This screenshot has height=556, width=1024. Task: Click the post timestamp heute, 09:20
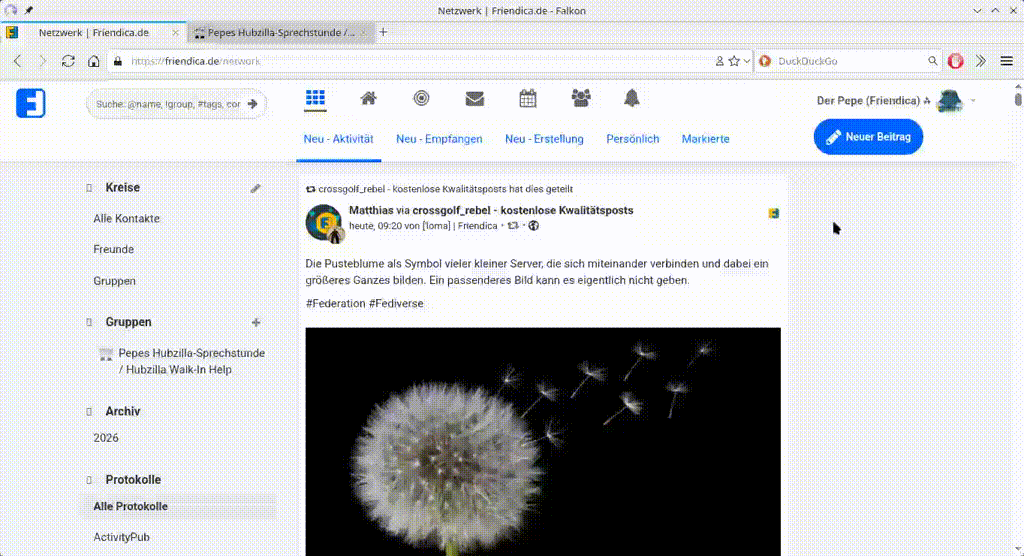click(375, 226)
